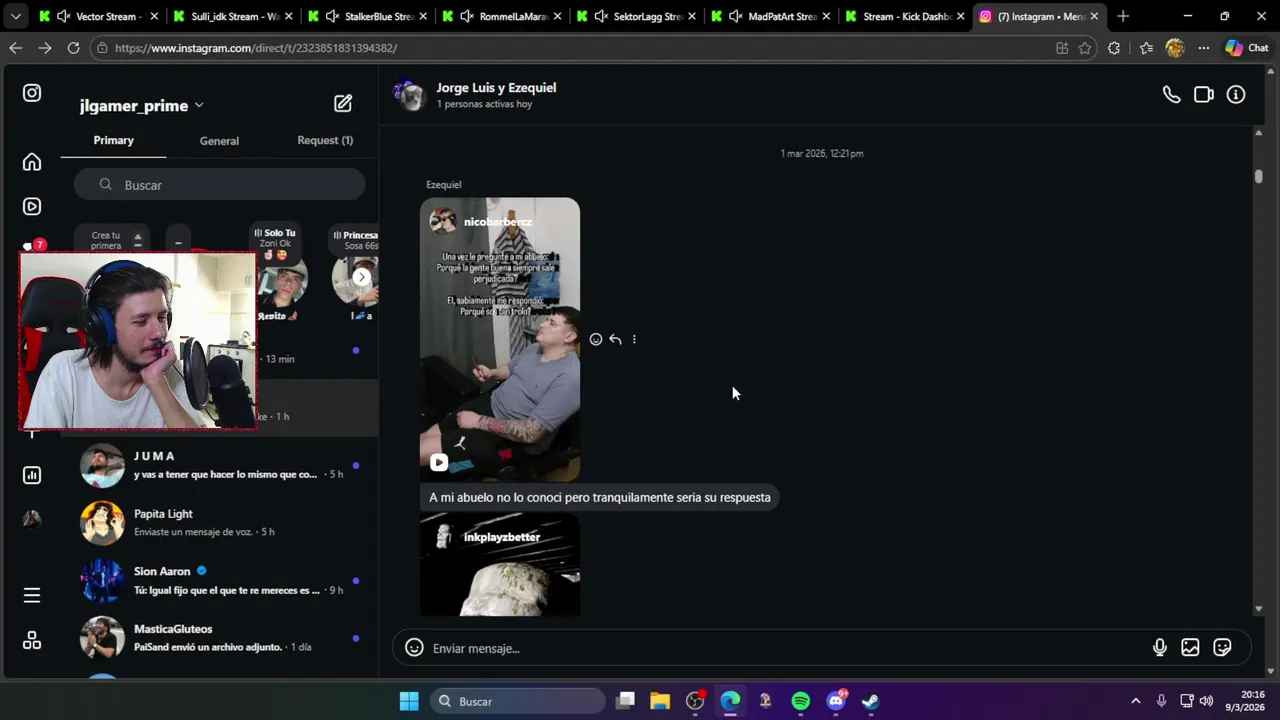1280x720 pixels.
Task: Open the hamburger More menu
Action: (32, 595)
